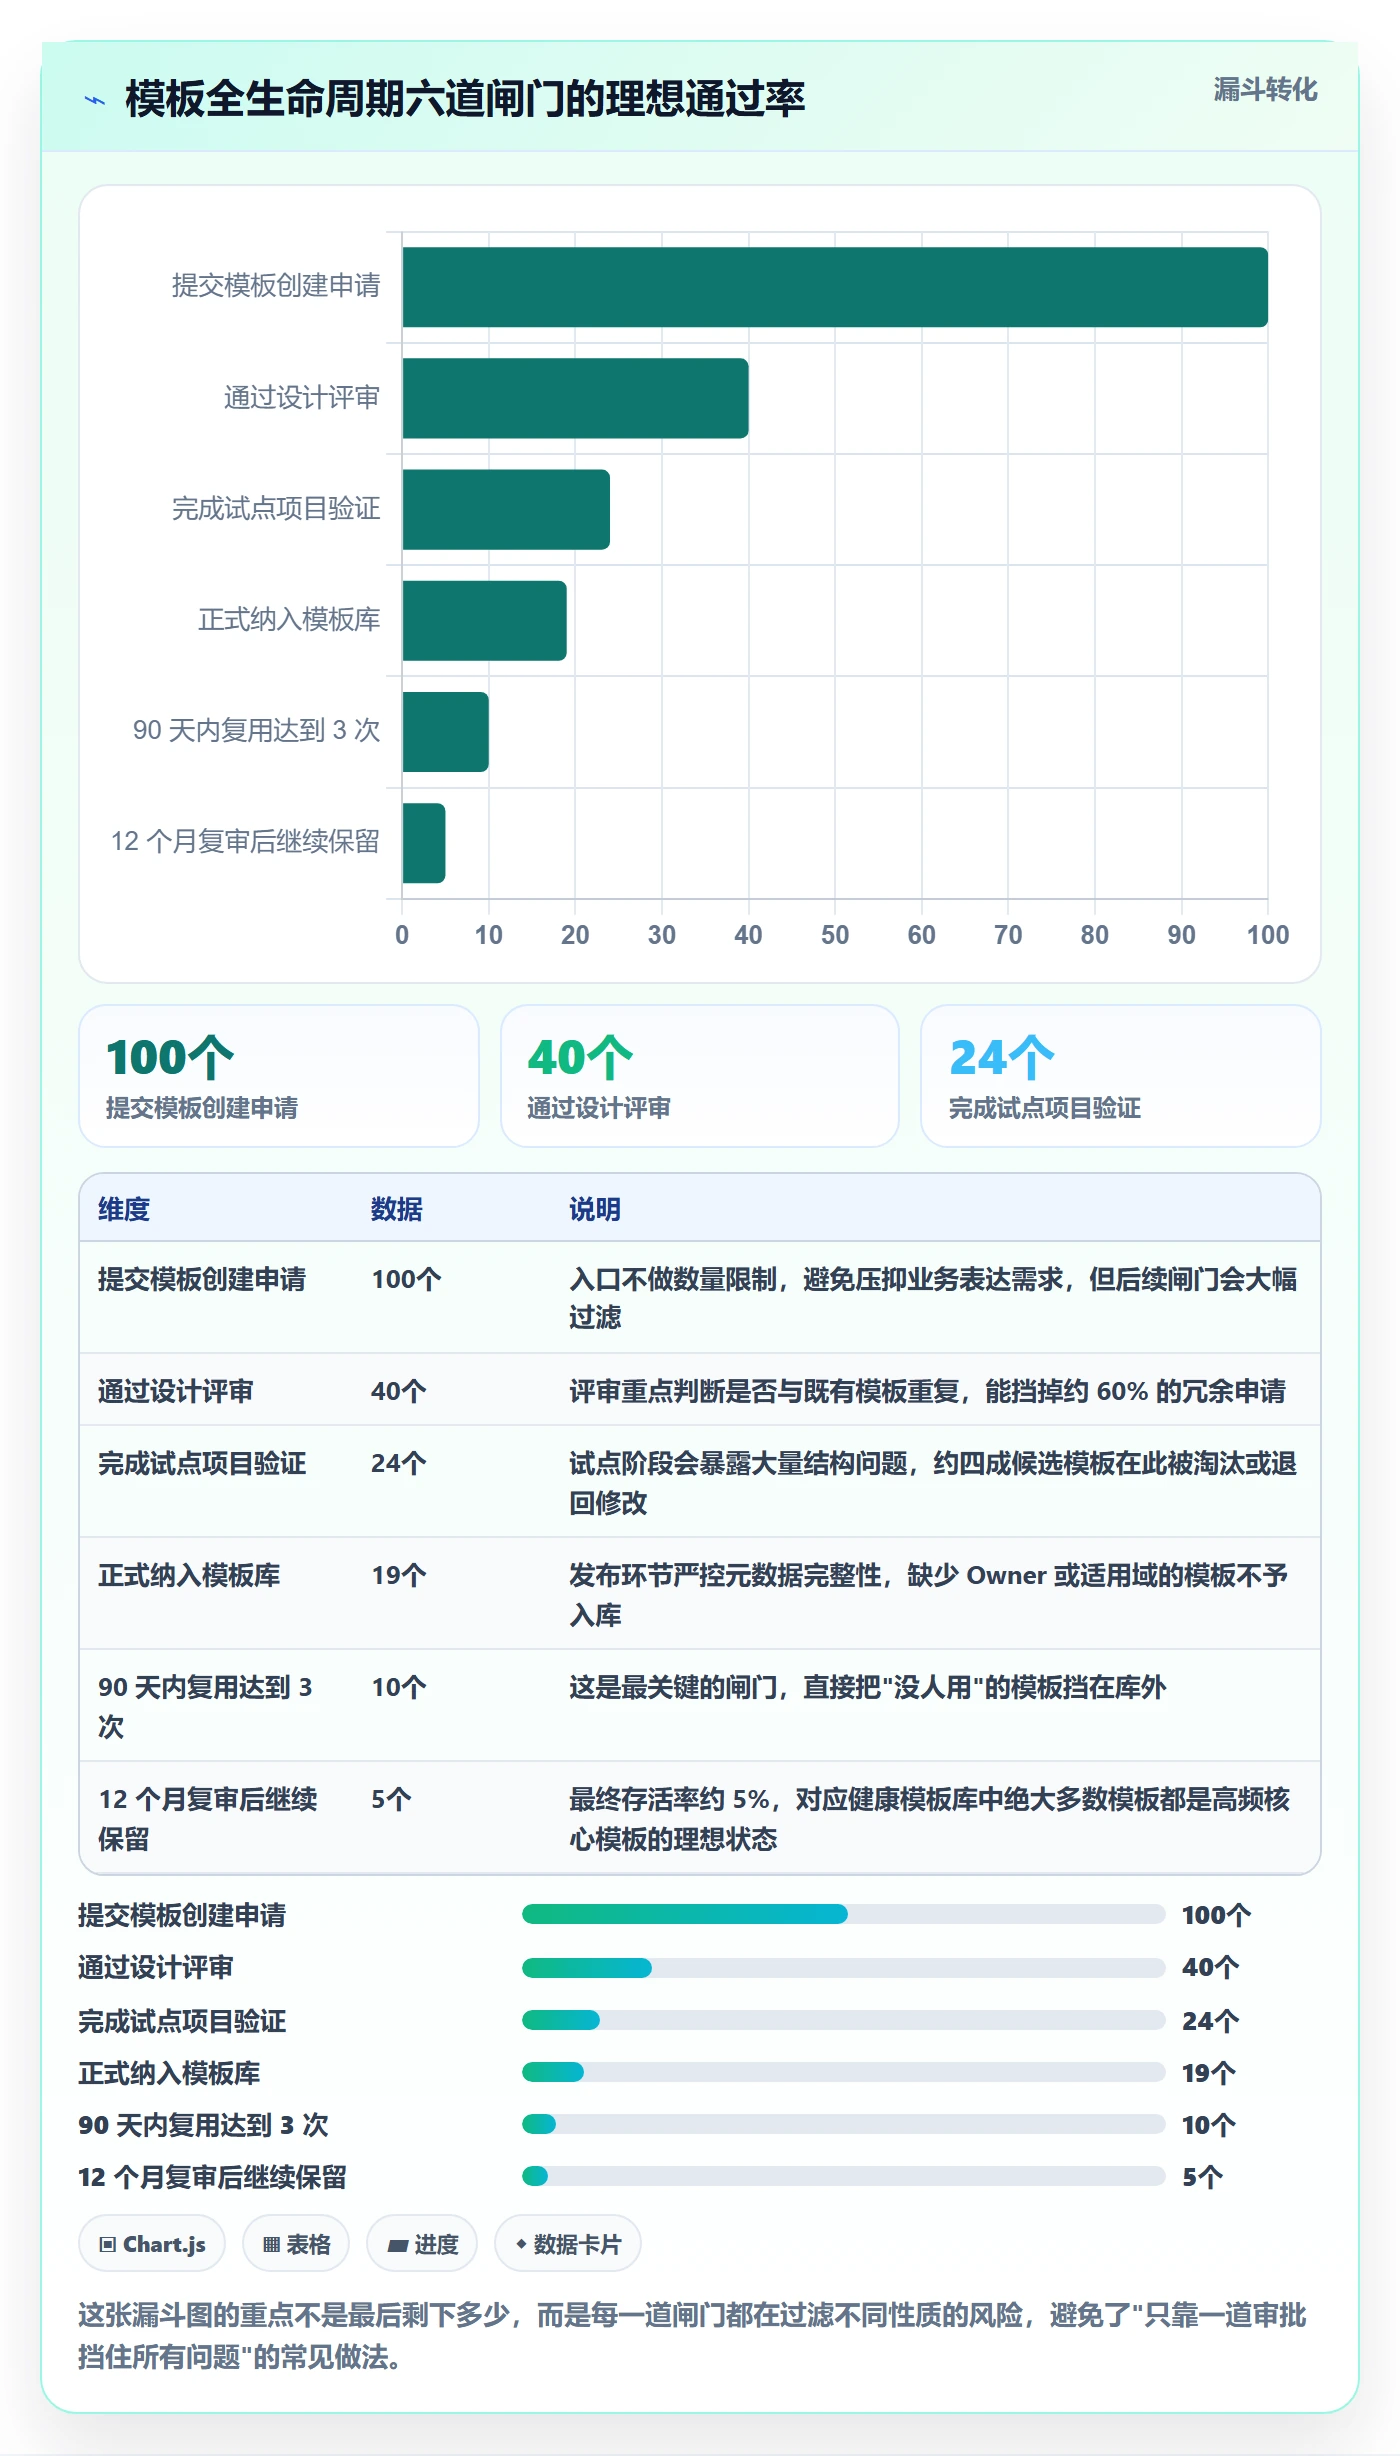Click the 通过设计评审 chart bar

(x=575, y=398)
